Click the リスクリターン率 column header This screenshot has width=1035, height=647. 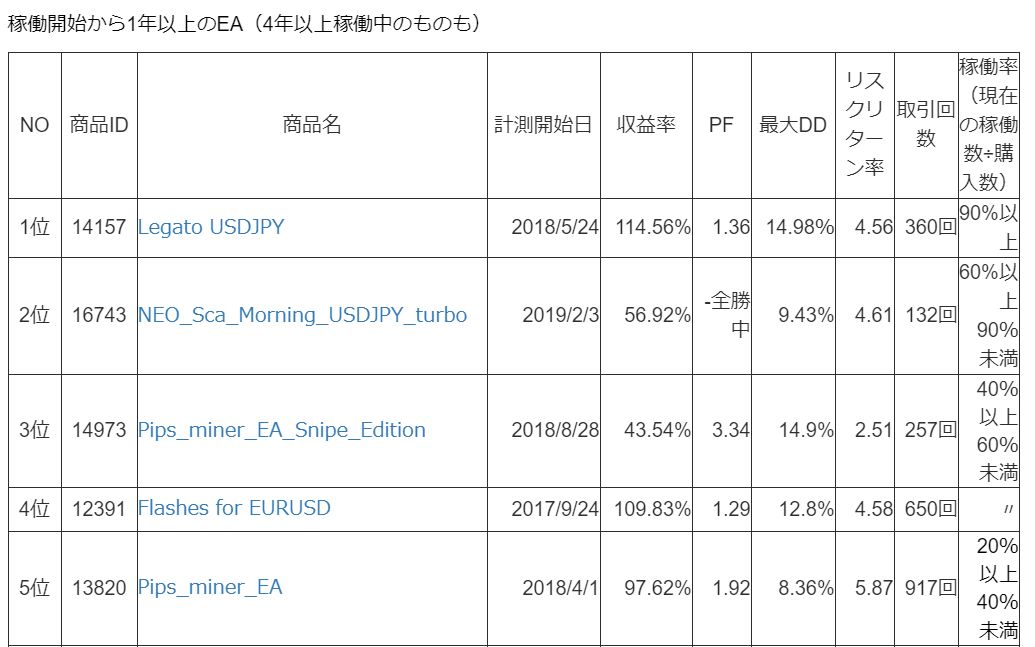click(865, 125)
